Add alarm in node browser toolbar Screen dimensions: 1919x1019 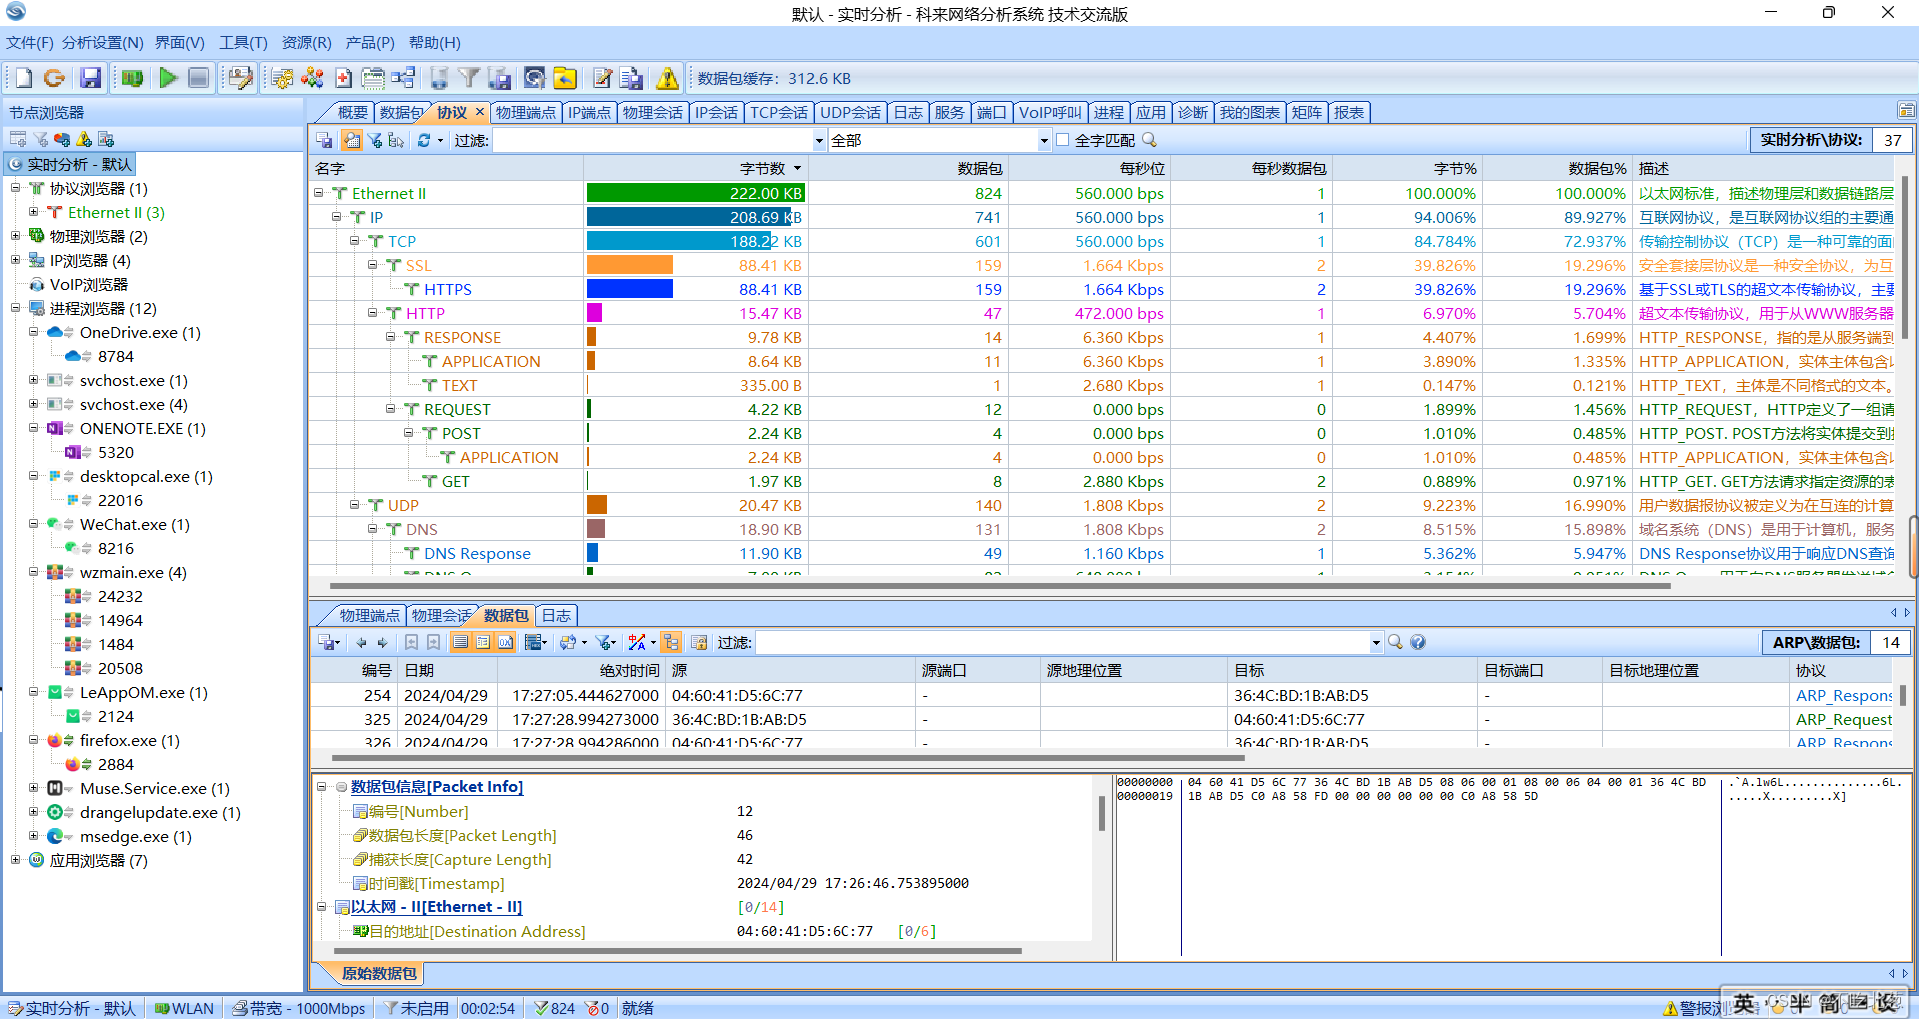[84, 139]
